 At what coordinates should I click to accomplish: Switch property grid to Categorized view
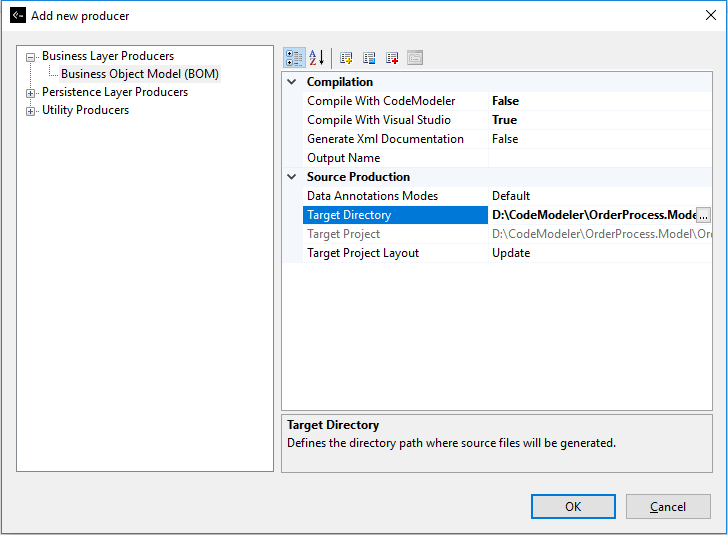[x=294, y=58]
